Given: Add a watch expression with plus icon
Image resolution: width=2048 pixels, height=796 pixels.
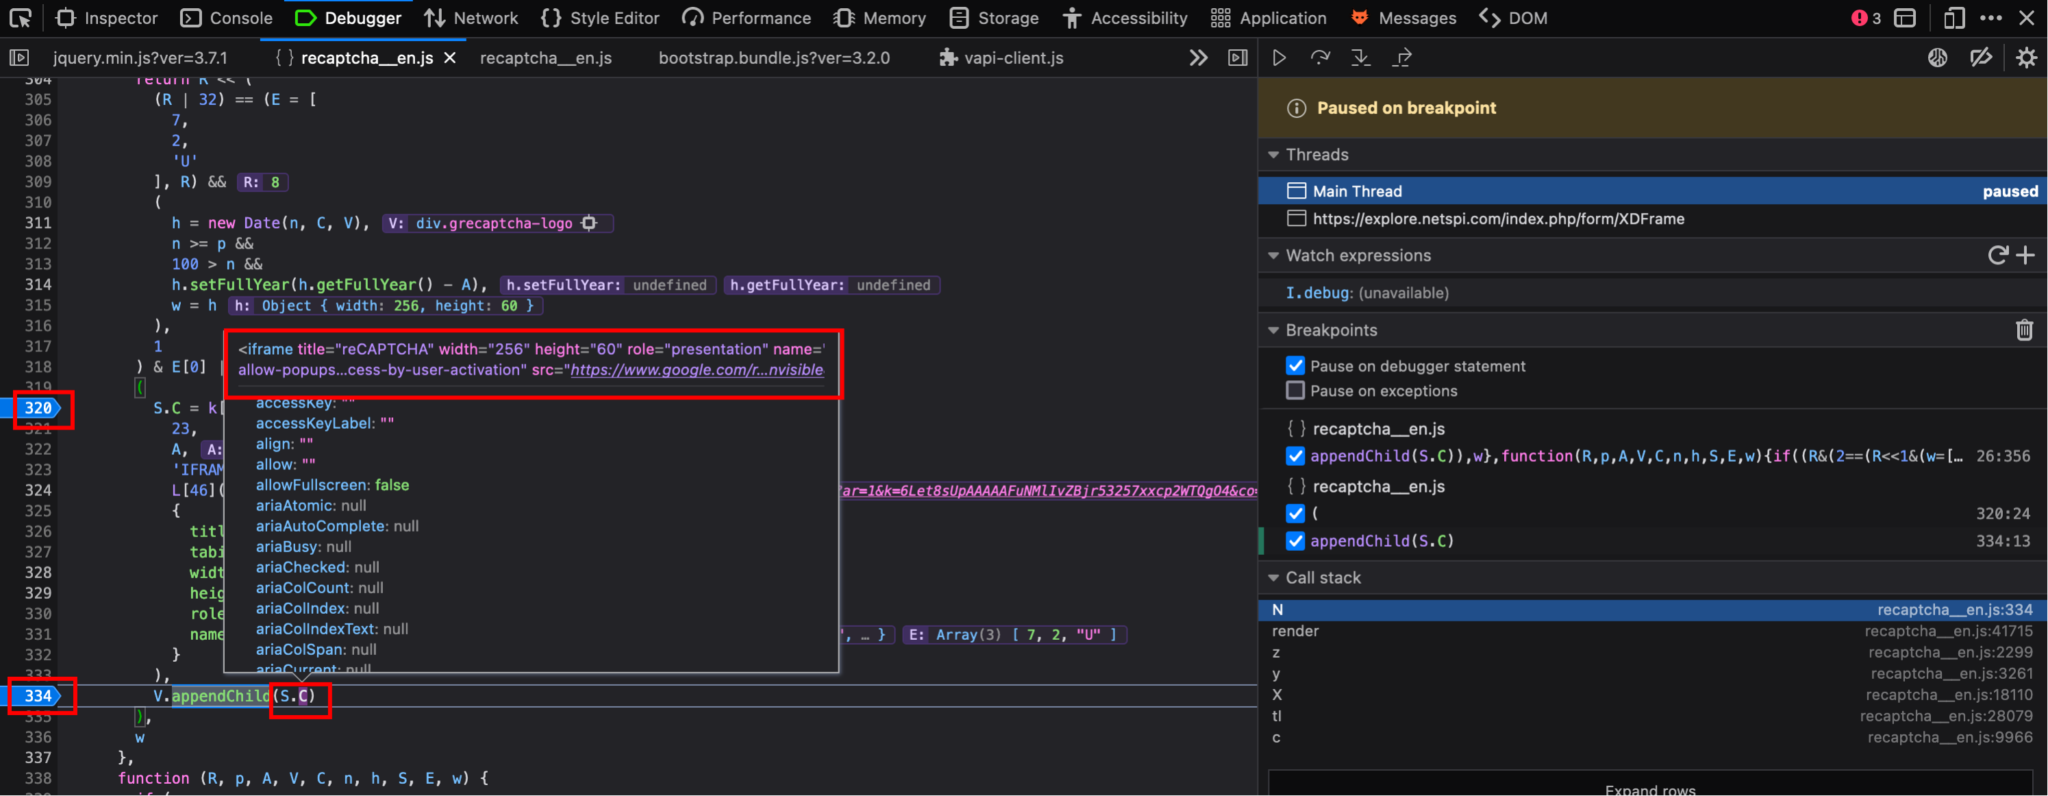Looking at the screenshot, I should coord(2026,255).
